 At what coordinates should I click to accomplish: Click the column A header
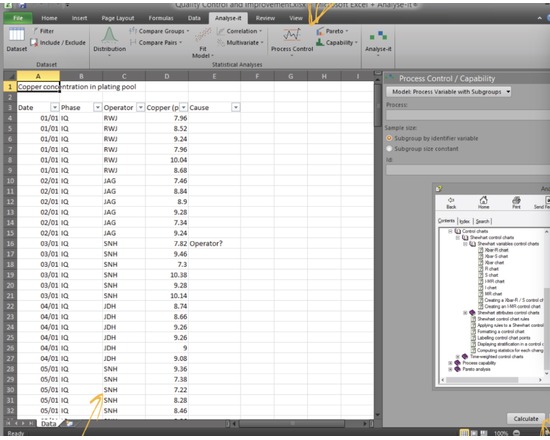pos(38,76)
